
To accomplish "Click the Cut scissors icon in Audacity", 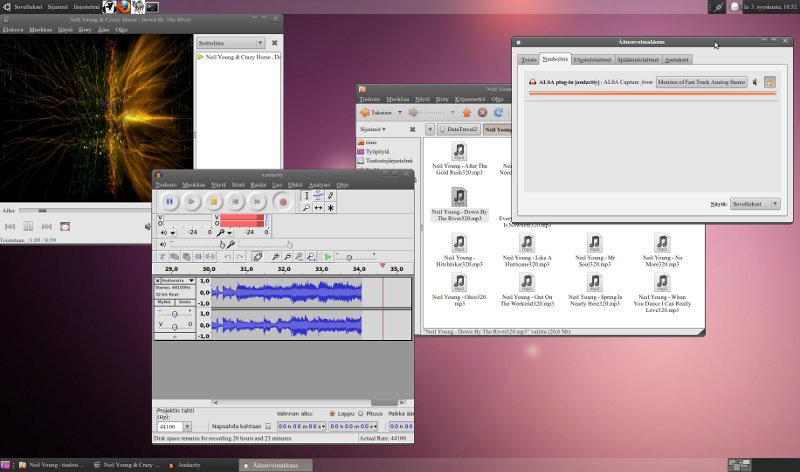I will click(162, 257).
